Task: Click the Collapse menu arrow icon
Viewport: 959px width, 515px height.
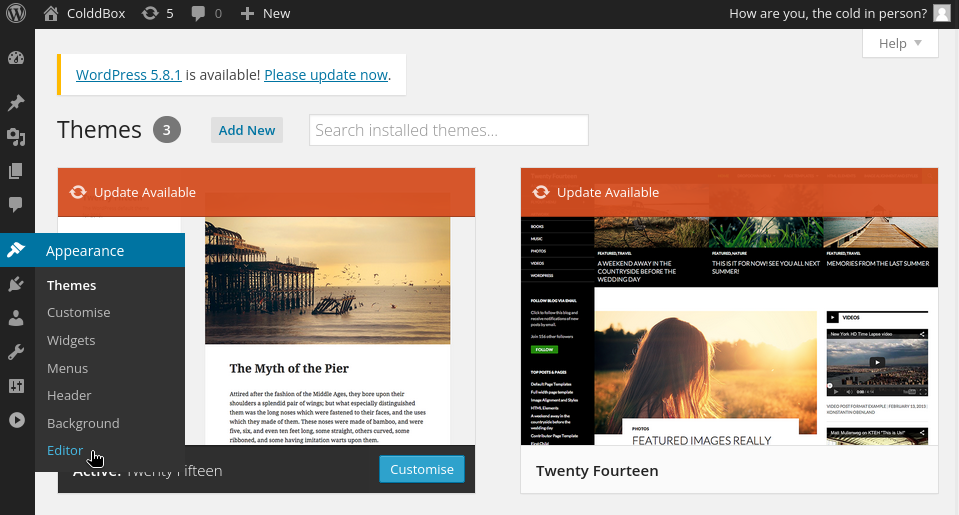Action: [x=17, y=420]
